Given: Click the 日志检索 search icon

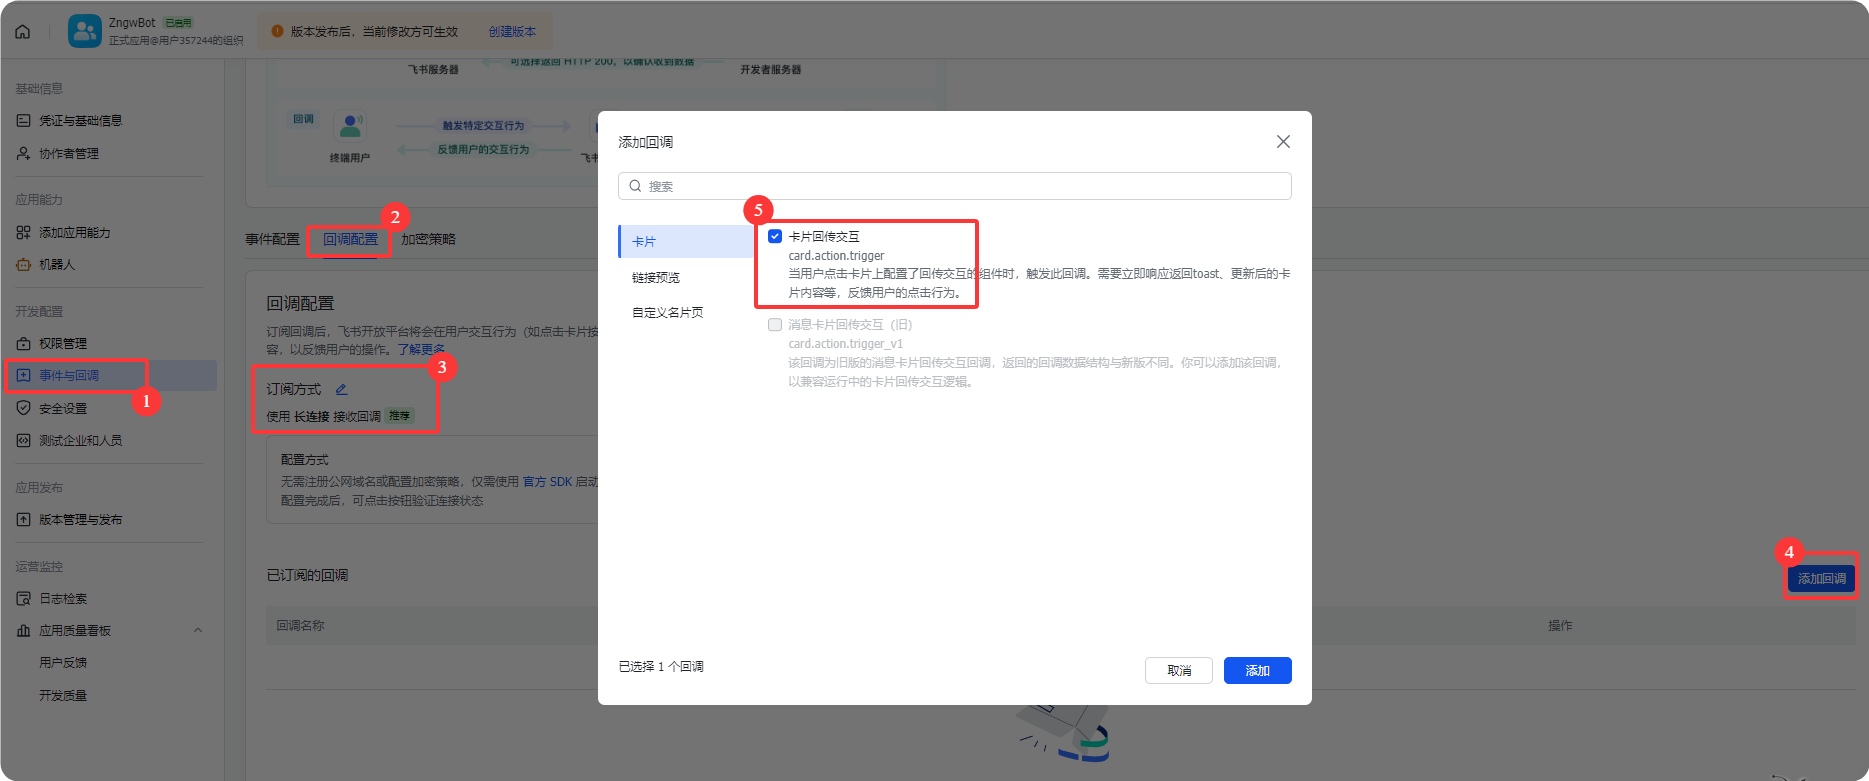Looking at the screenshot, I should 23,598.
